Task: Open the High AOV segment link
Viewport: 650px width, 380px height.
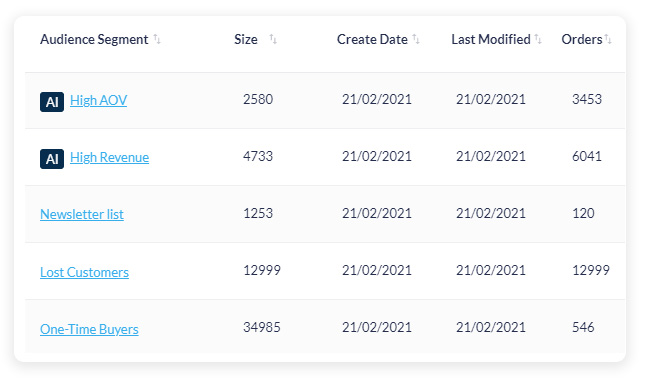Action: click(99, 100)
